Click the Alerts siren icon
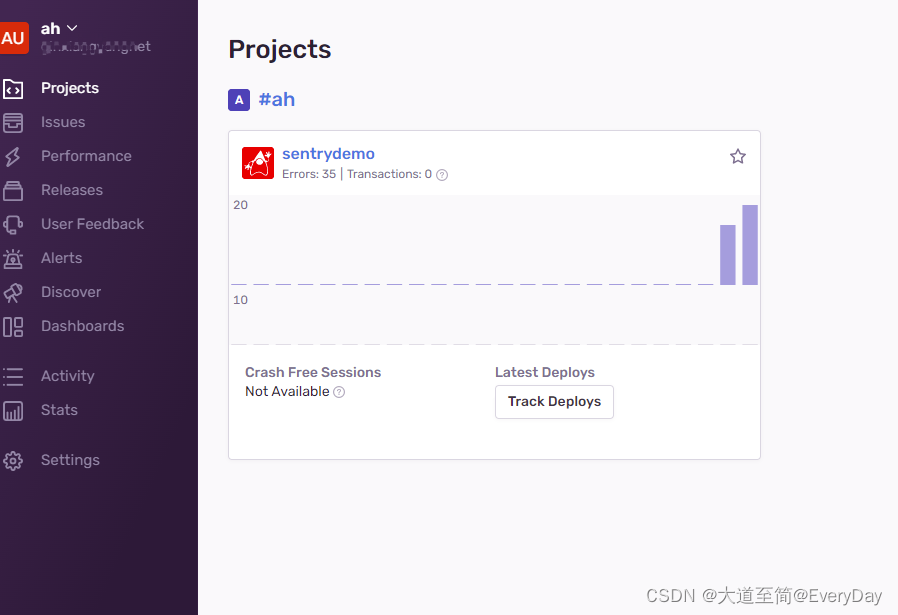898x615 pixels. [x=13, y=259]
